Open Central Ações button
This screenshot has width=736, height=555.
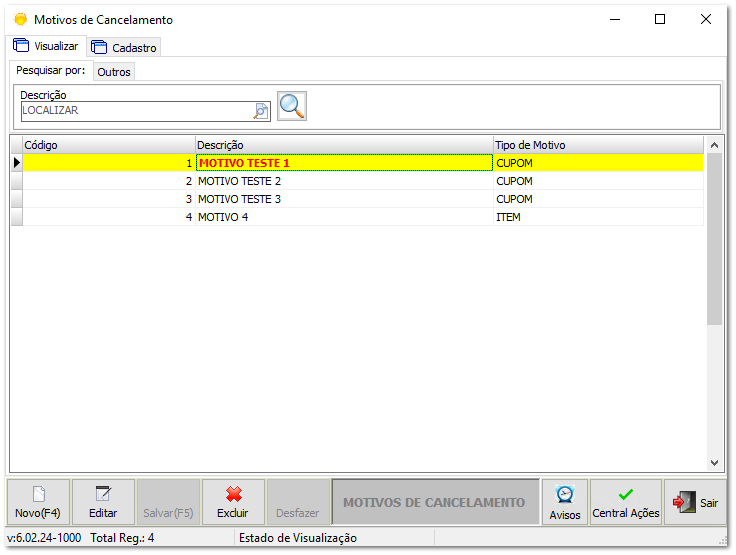coord(626,502)
